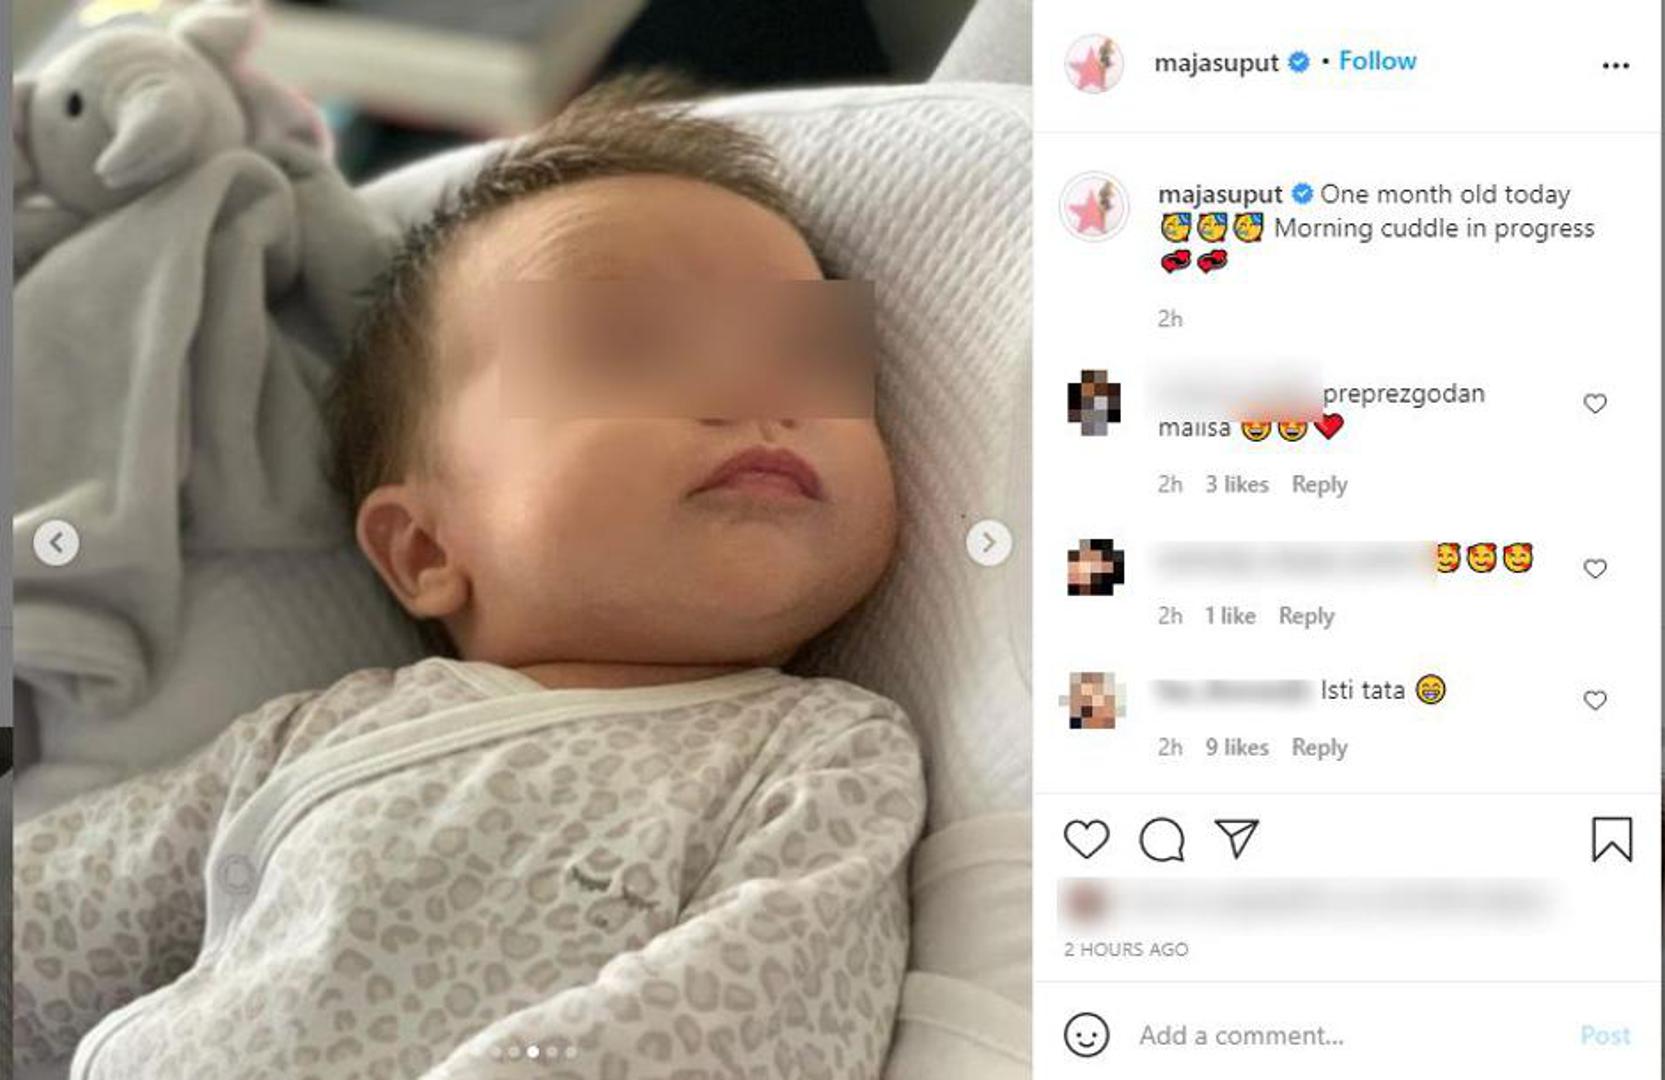The width and height of the screenshot is (1665, 1080).
Task: Click majasuput header profile picture
Action: tap(1094, 64)
